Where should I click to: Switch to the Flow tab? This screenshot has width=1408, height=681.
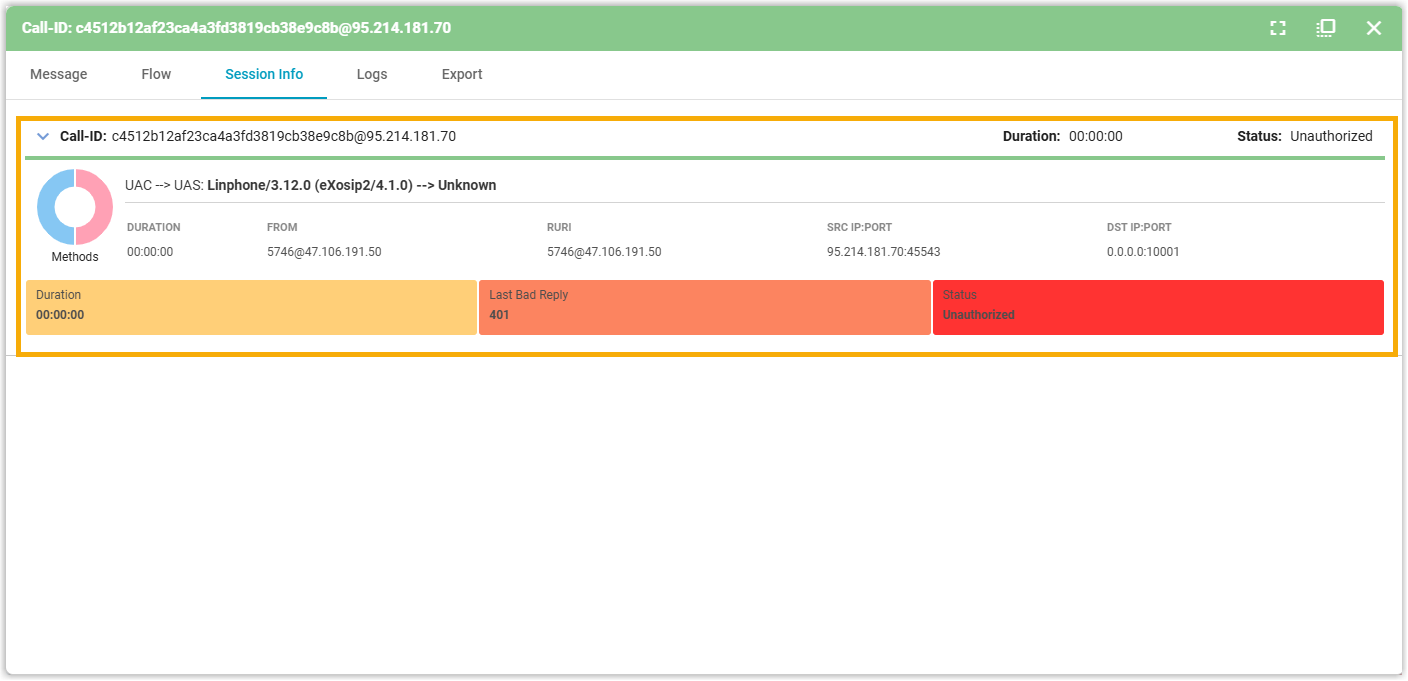pyautogui.click(x=156, y=74)
